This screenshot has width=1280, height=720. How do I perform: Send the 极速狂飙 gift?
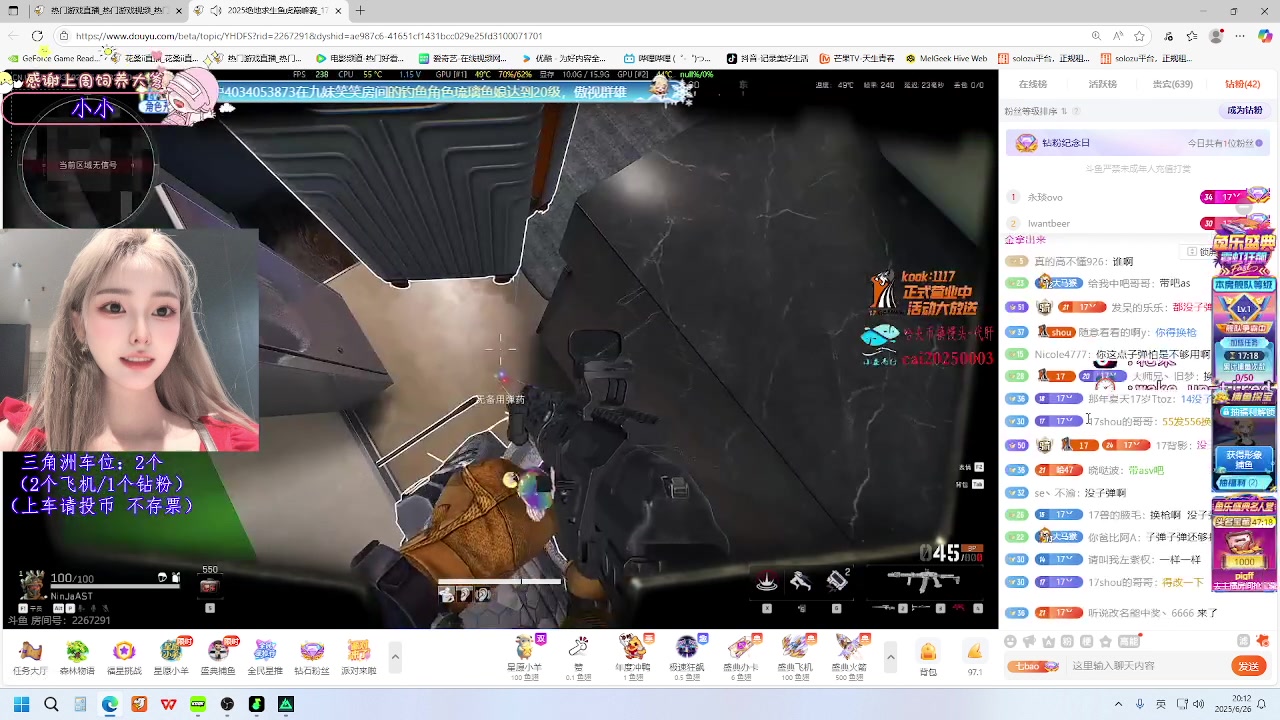pos(687,657)
